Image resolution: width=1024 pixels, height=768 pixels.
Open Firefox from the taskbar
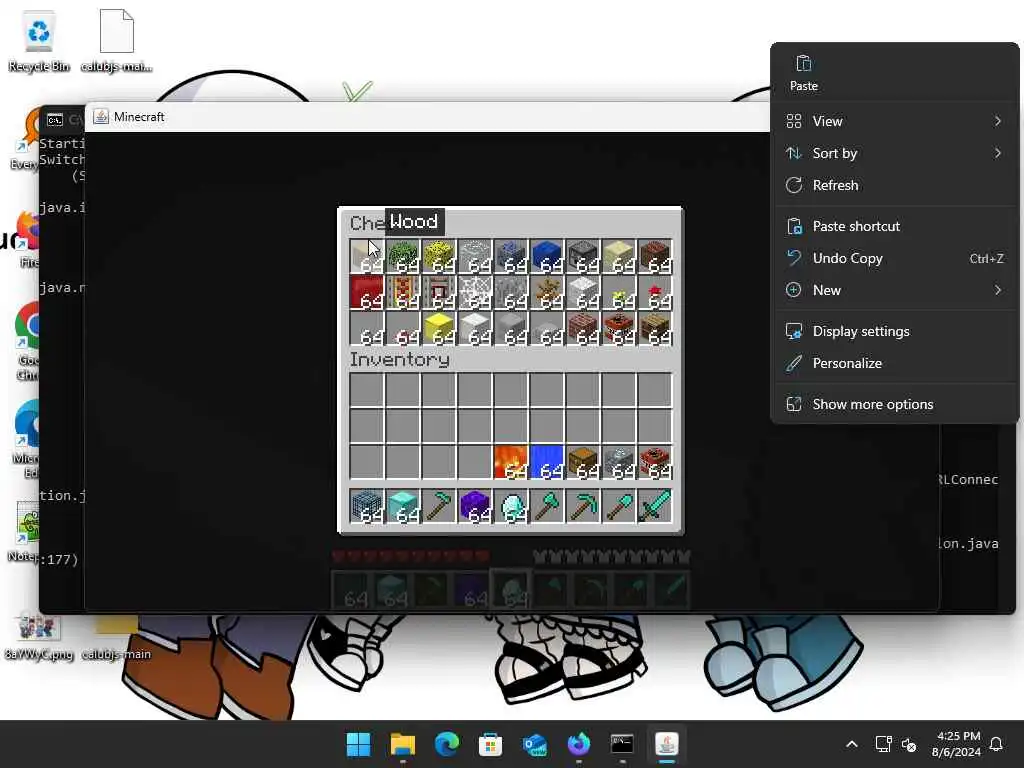tap(579, 744)
